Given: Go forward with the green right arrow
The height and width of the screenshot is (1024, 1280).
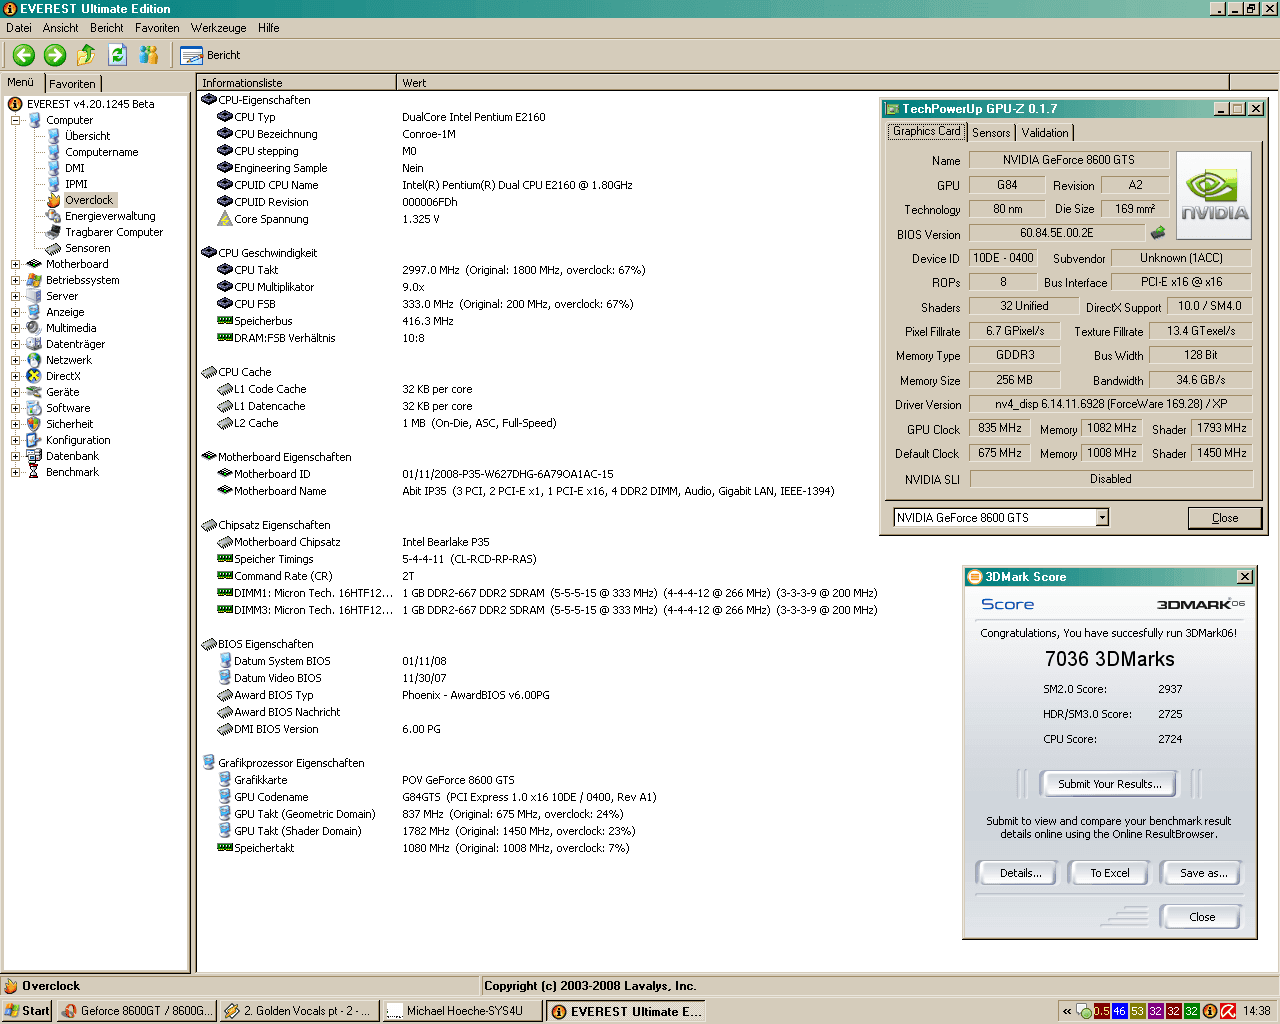Looking at the screenshot, I should pos(55,55).
